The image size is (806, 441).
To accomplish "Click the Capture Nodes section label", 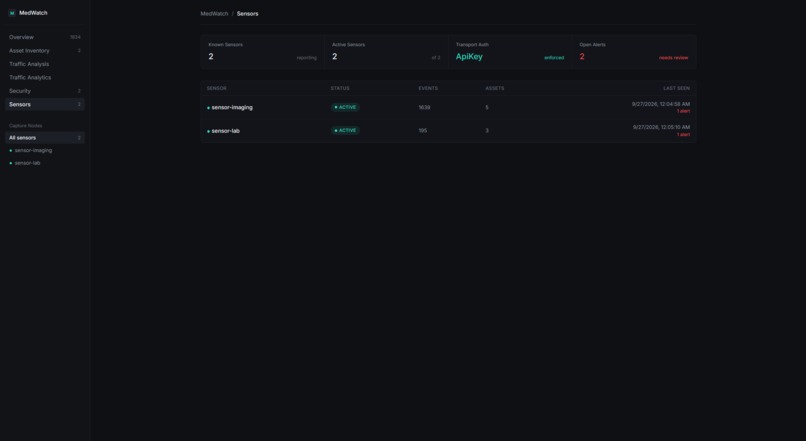I will click(x=26, y=125).
